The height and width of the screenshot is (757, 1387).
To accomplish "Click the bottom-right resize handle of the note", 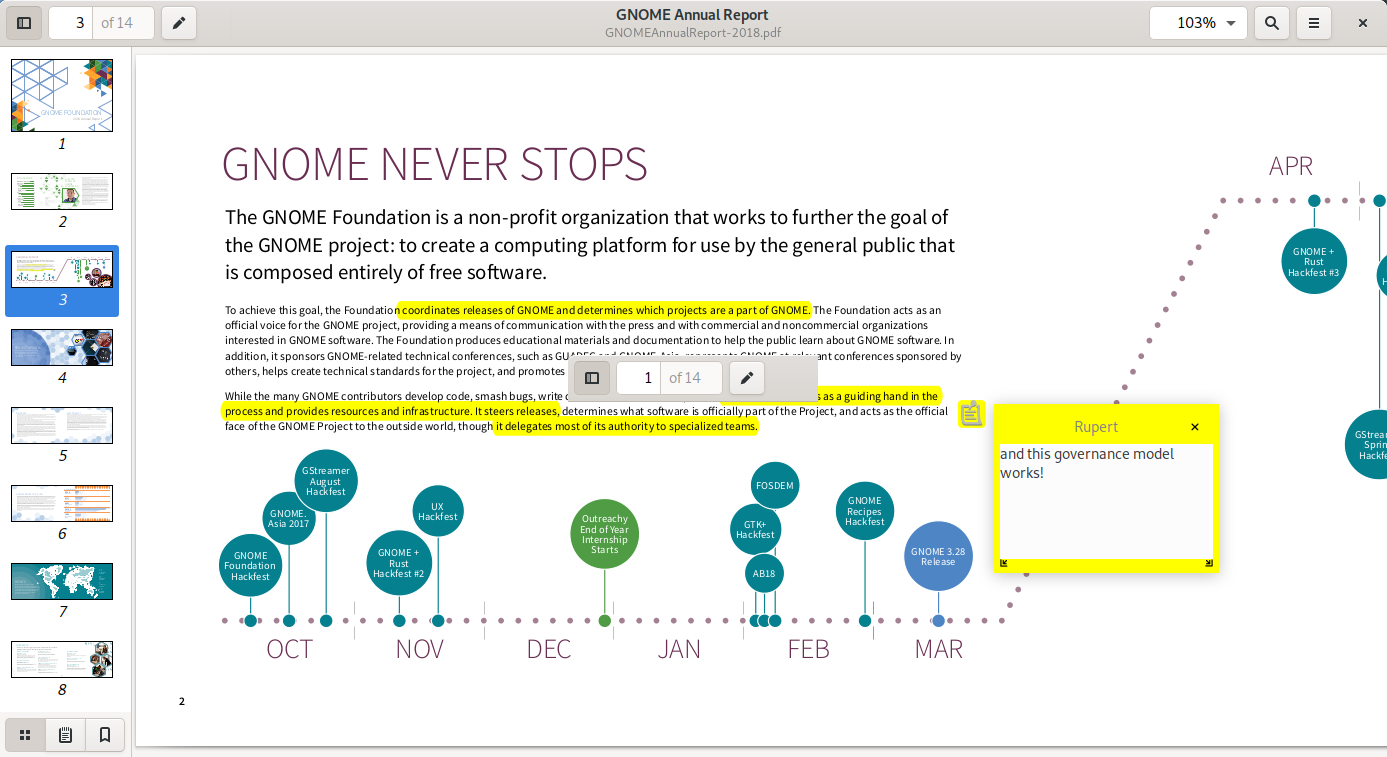I will tap(1208, 563).
